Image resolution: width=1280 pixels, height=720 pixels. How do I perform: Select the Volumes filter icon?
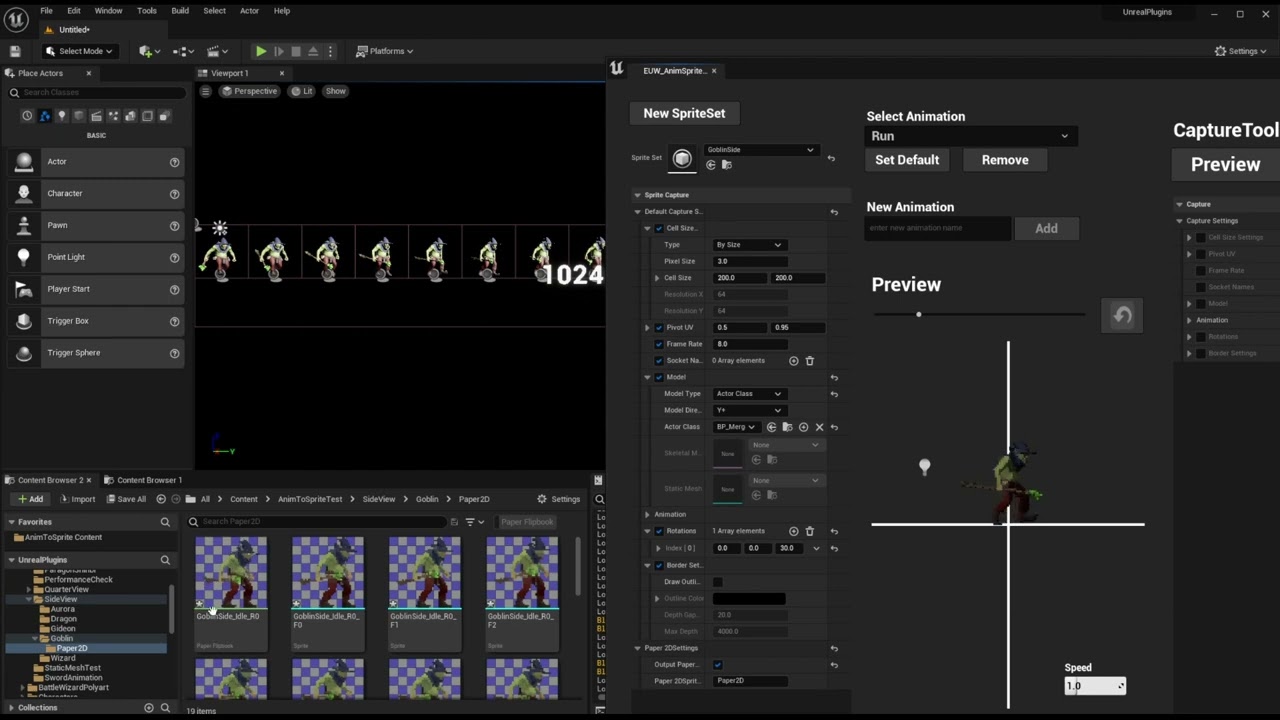click(x=148, y=116)
